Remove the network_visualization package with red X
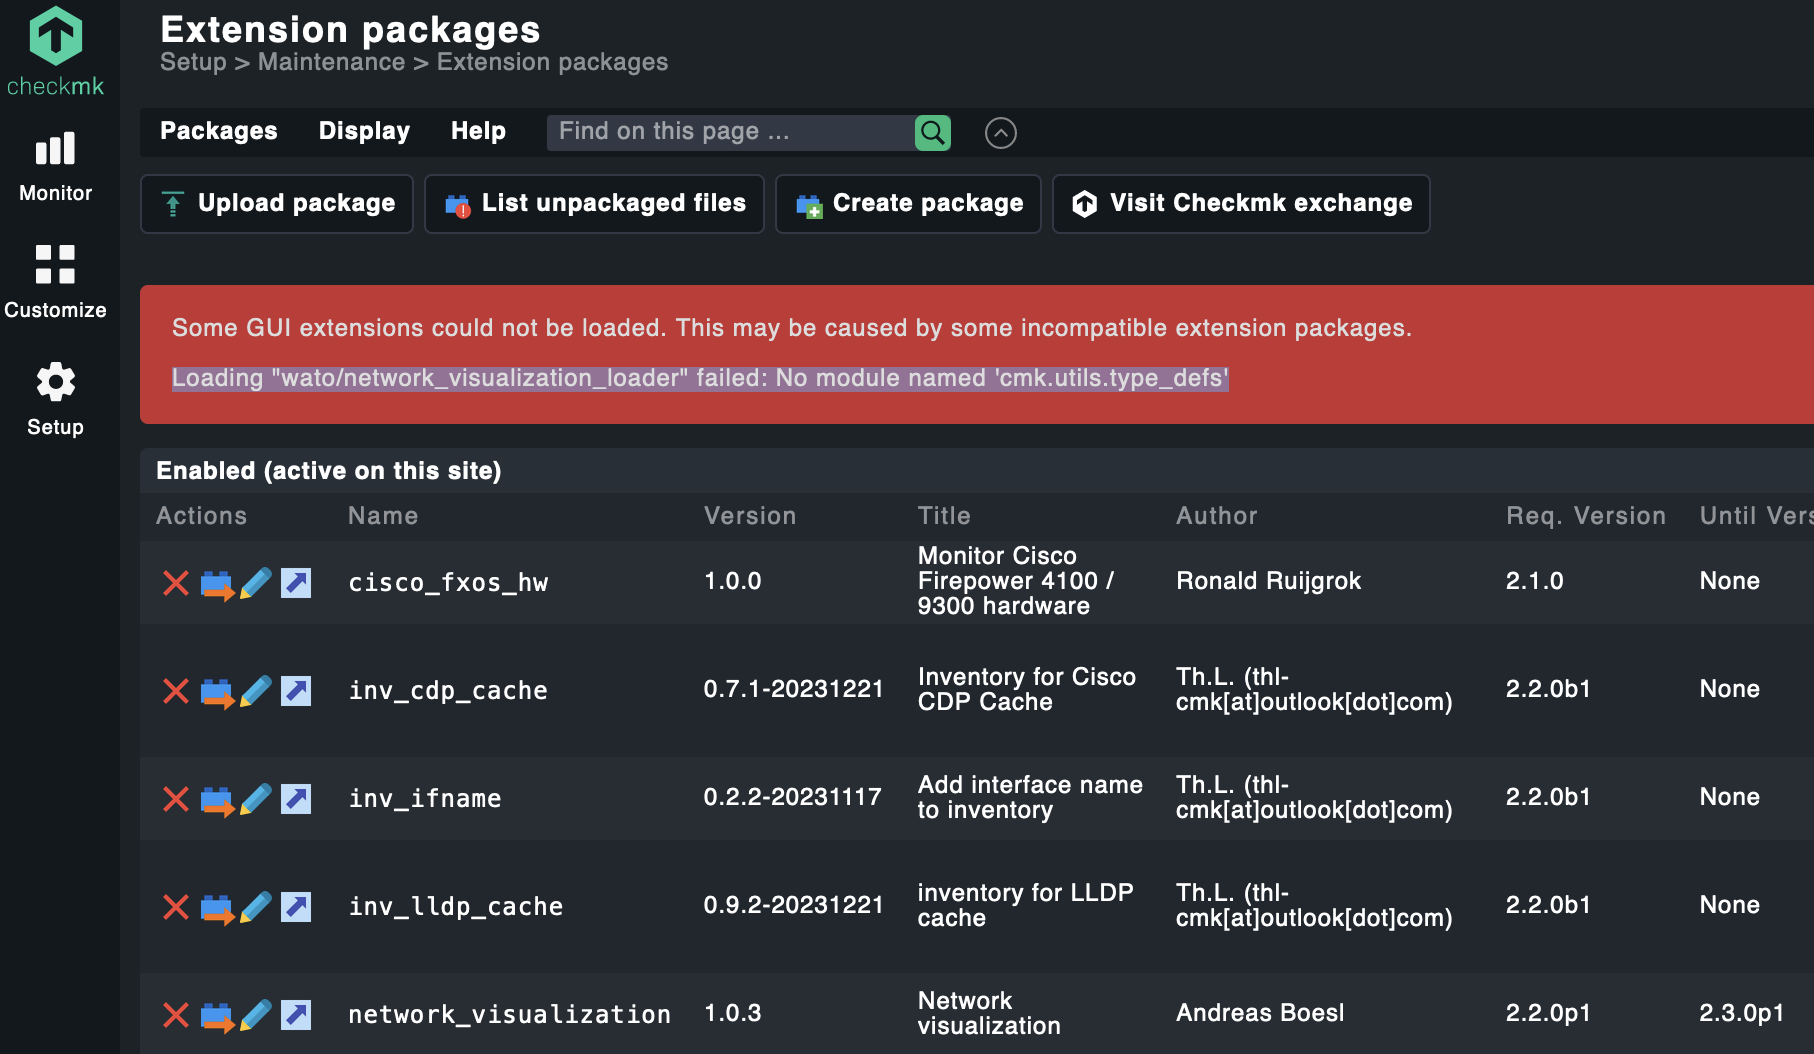 [x=176, y=1014]
